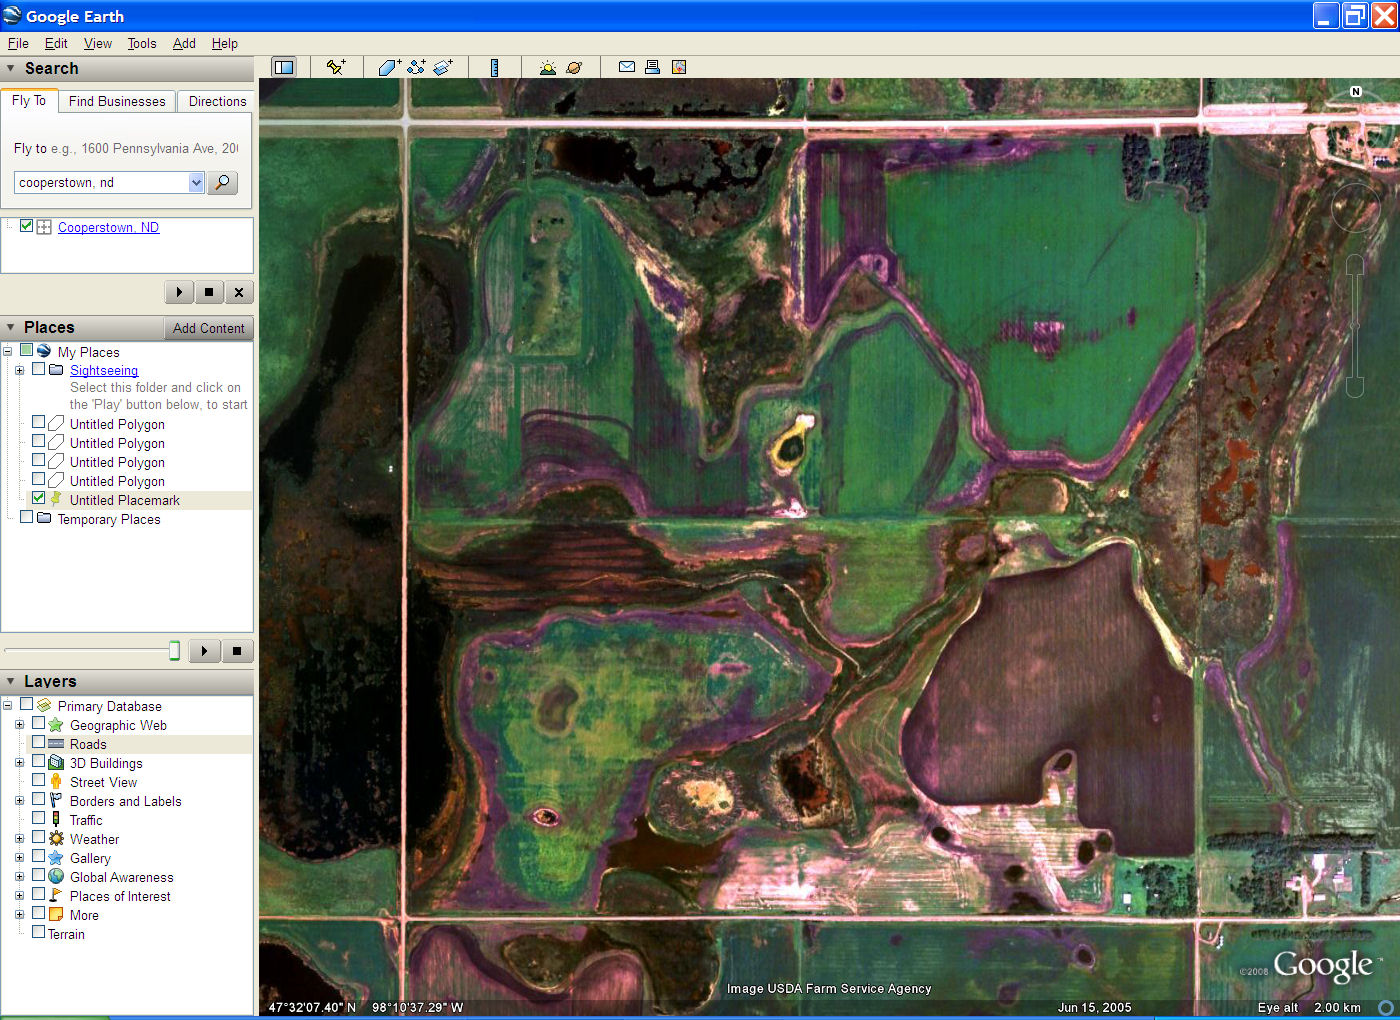Check the Sightseeing folder checkbox
Image resolution: width=1400 pixels, height=1020 pixels.
38,369
